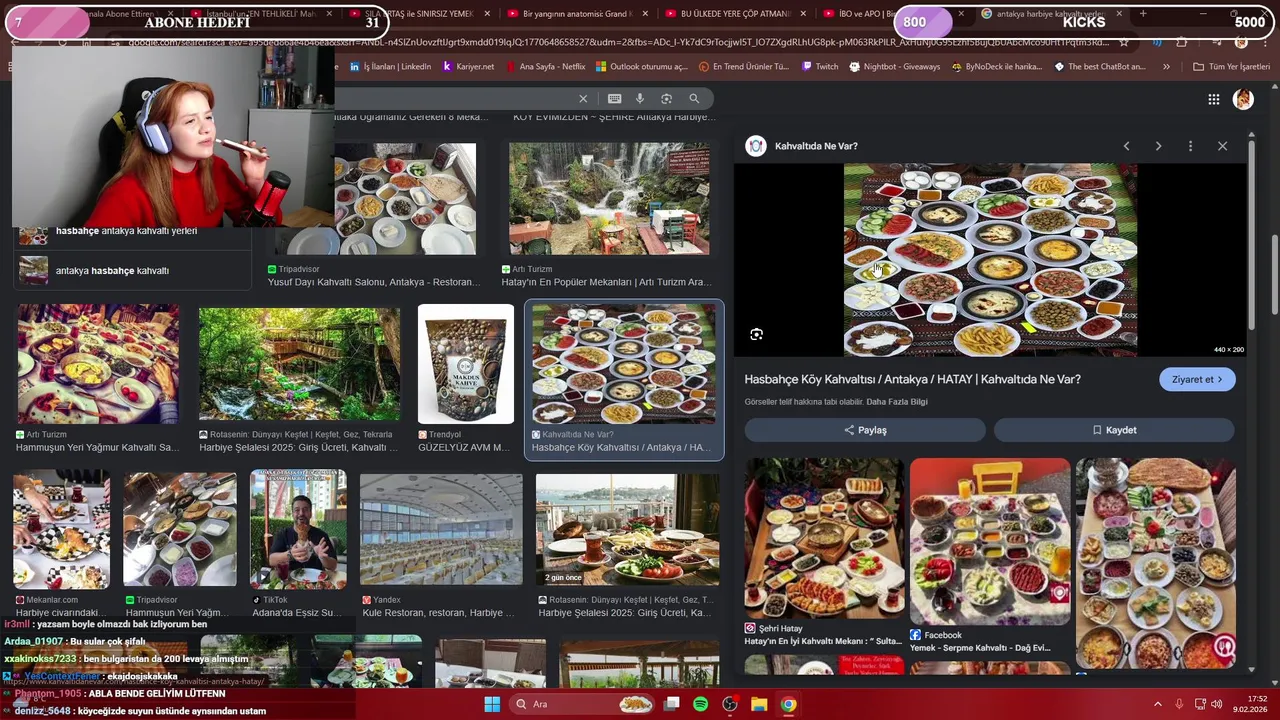Choose suggestion hasbahçe antakya kahvaltı yerleri
The image size is (1280, 720).
click(126, 231)
